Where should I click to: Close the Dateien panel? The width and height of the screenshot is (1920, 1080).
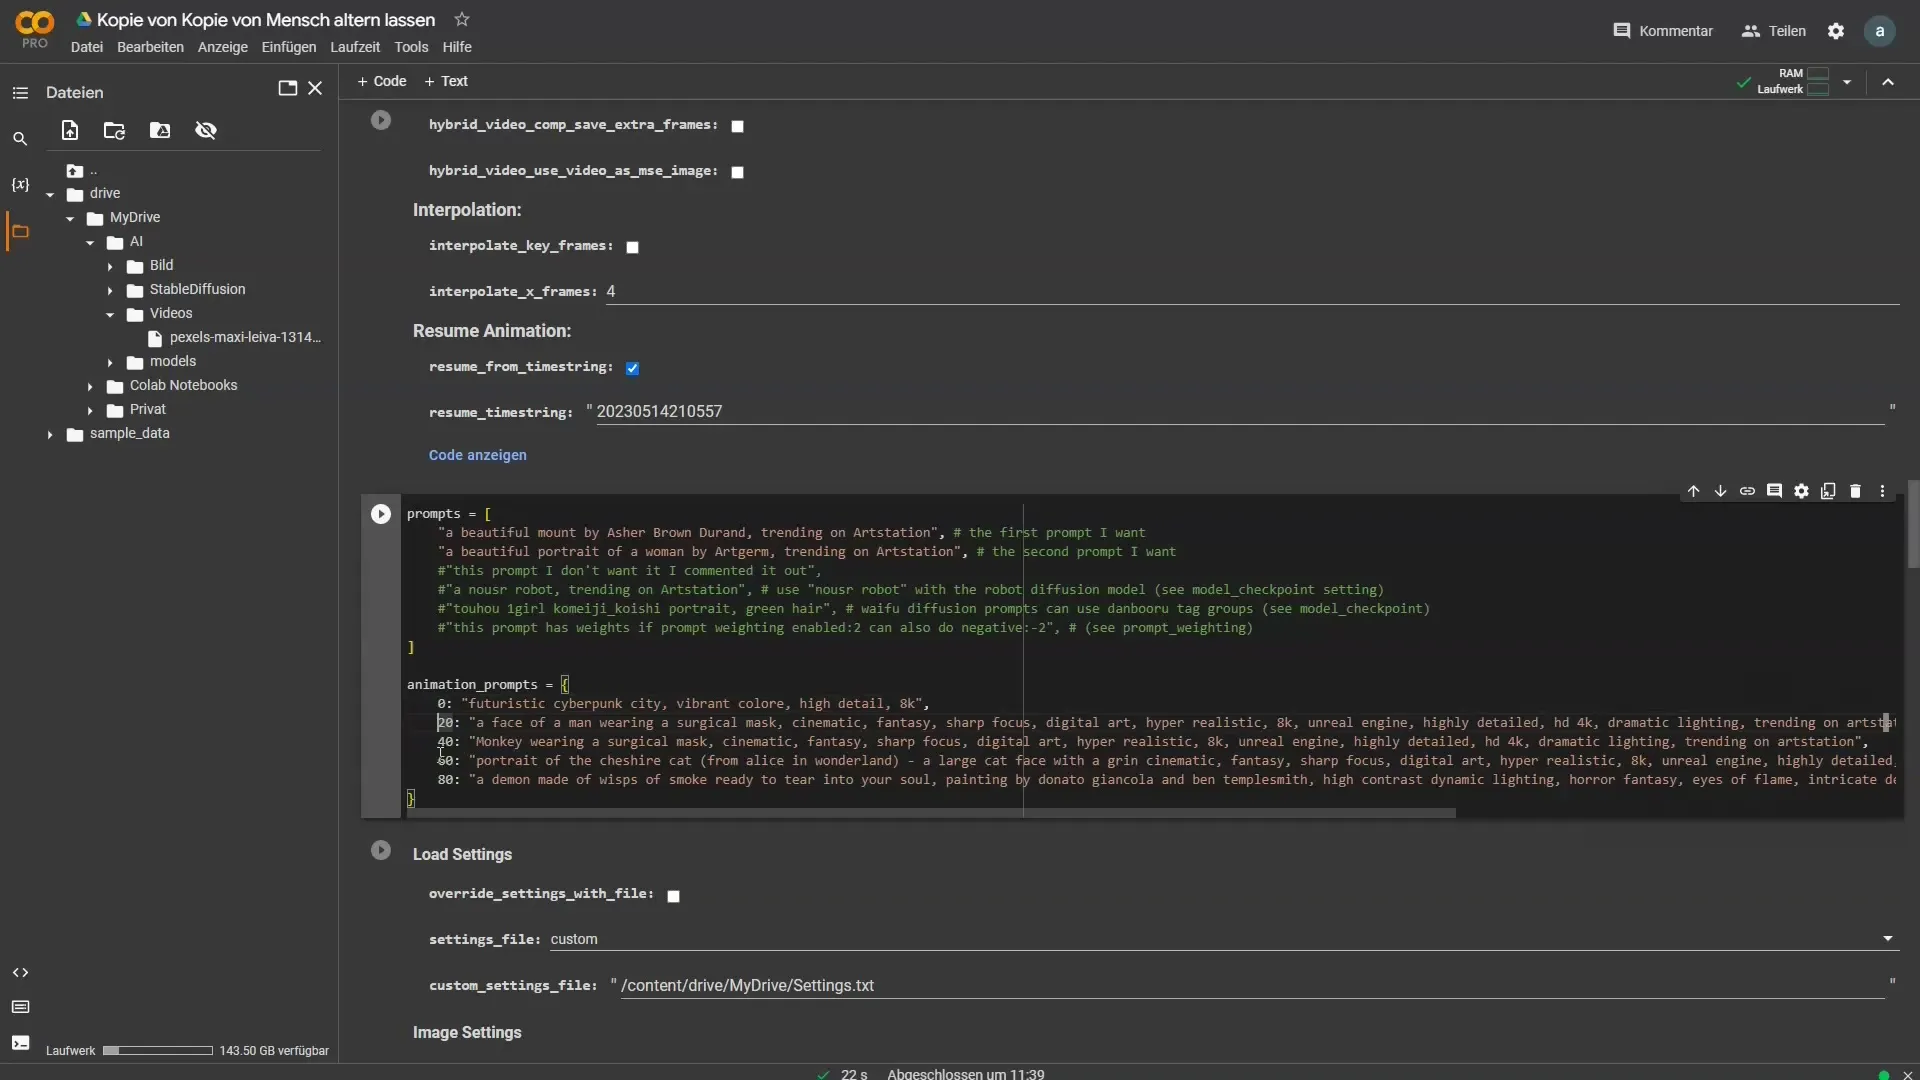click(x=315, y=88)
